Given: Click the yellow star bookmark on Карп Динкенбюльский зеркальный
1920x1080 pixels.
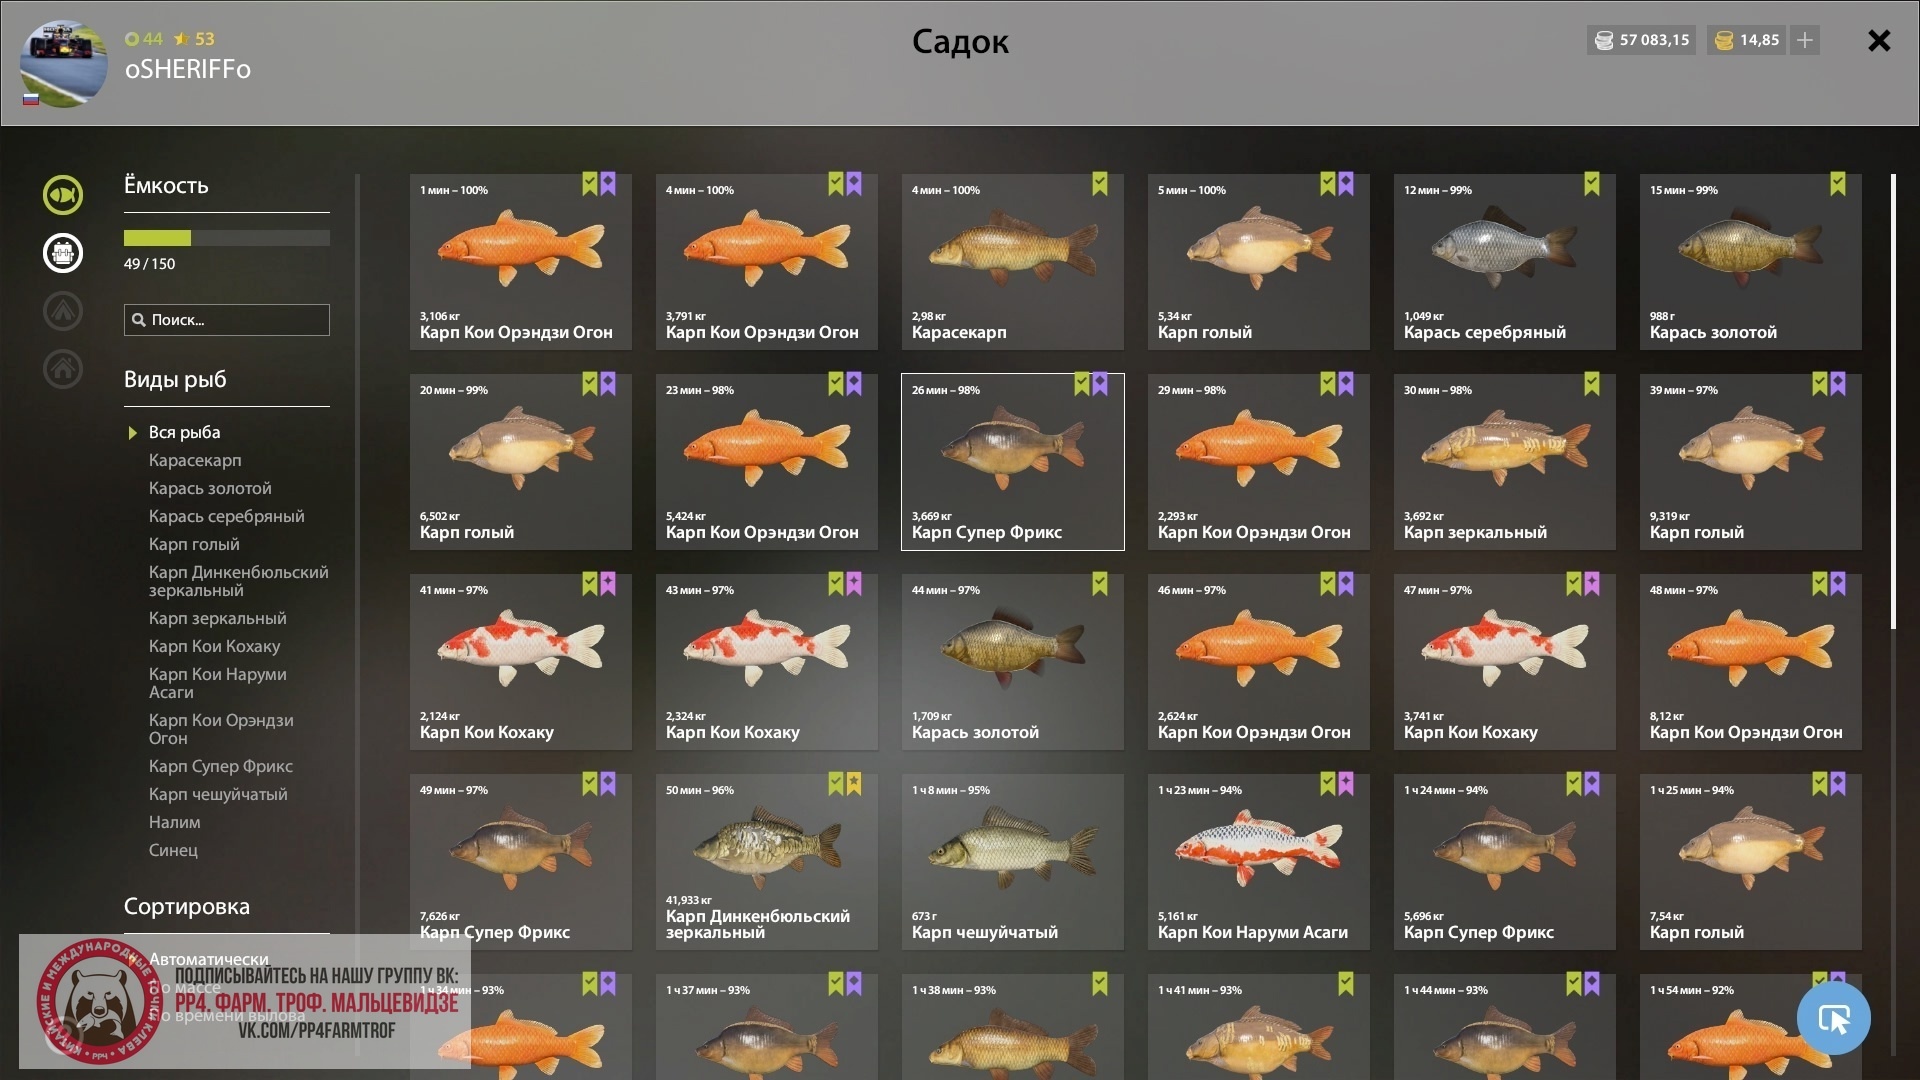Looking at the screenshot, I should click(854, 784).
